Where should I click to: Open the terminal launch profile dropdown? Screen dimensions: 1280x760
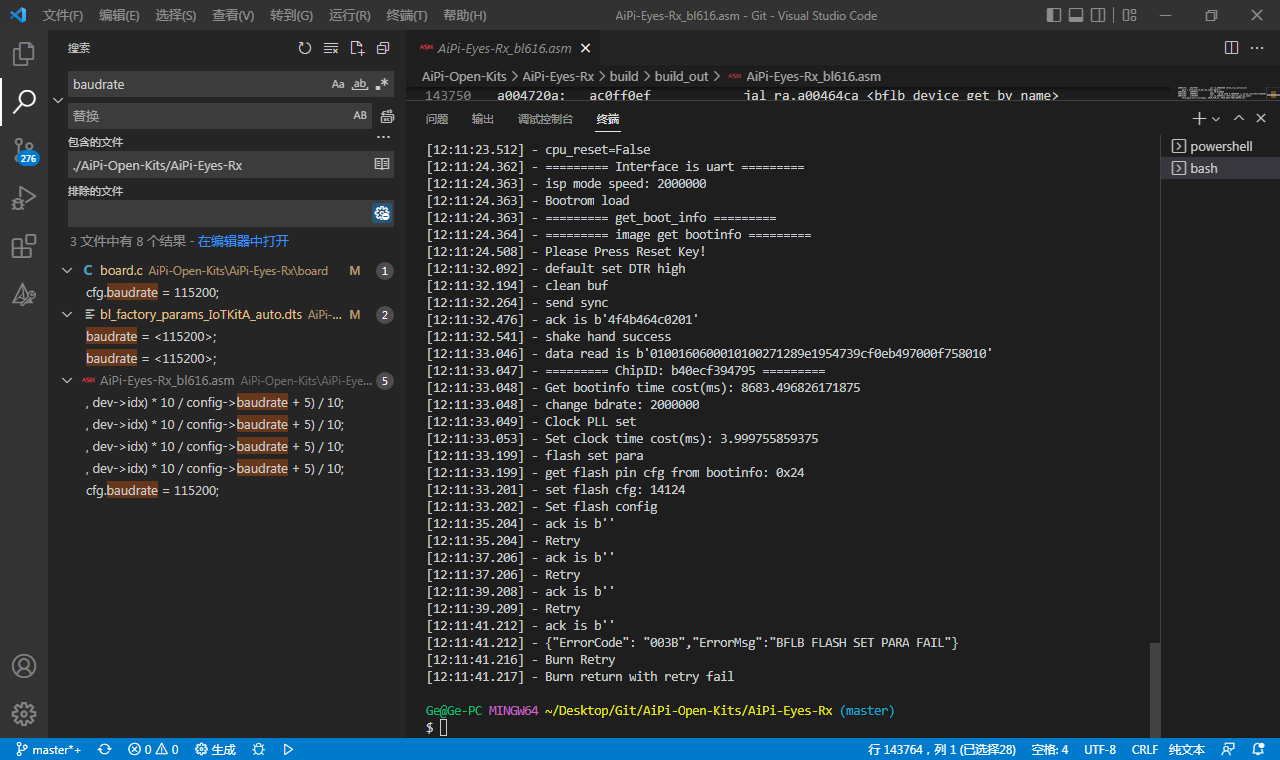(x=1216, y=119)
